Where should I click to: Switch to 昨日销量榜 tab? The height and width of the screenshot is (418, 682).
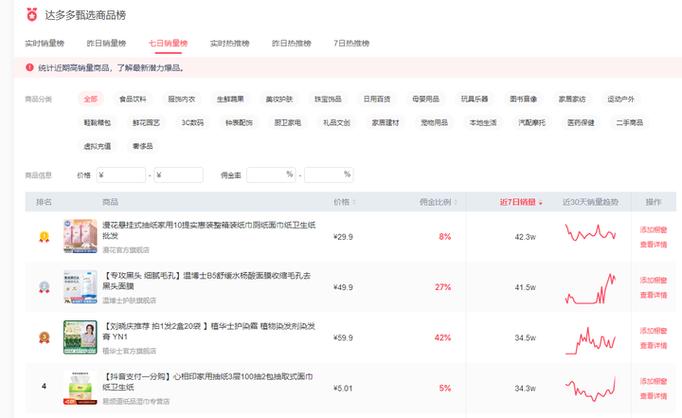[106, 43]
